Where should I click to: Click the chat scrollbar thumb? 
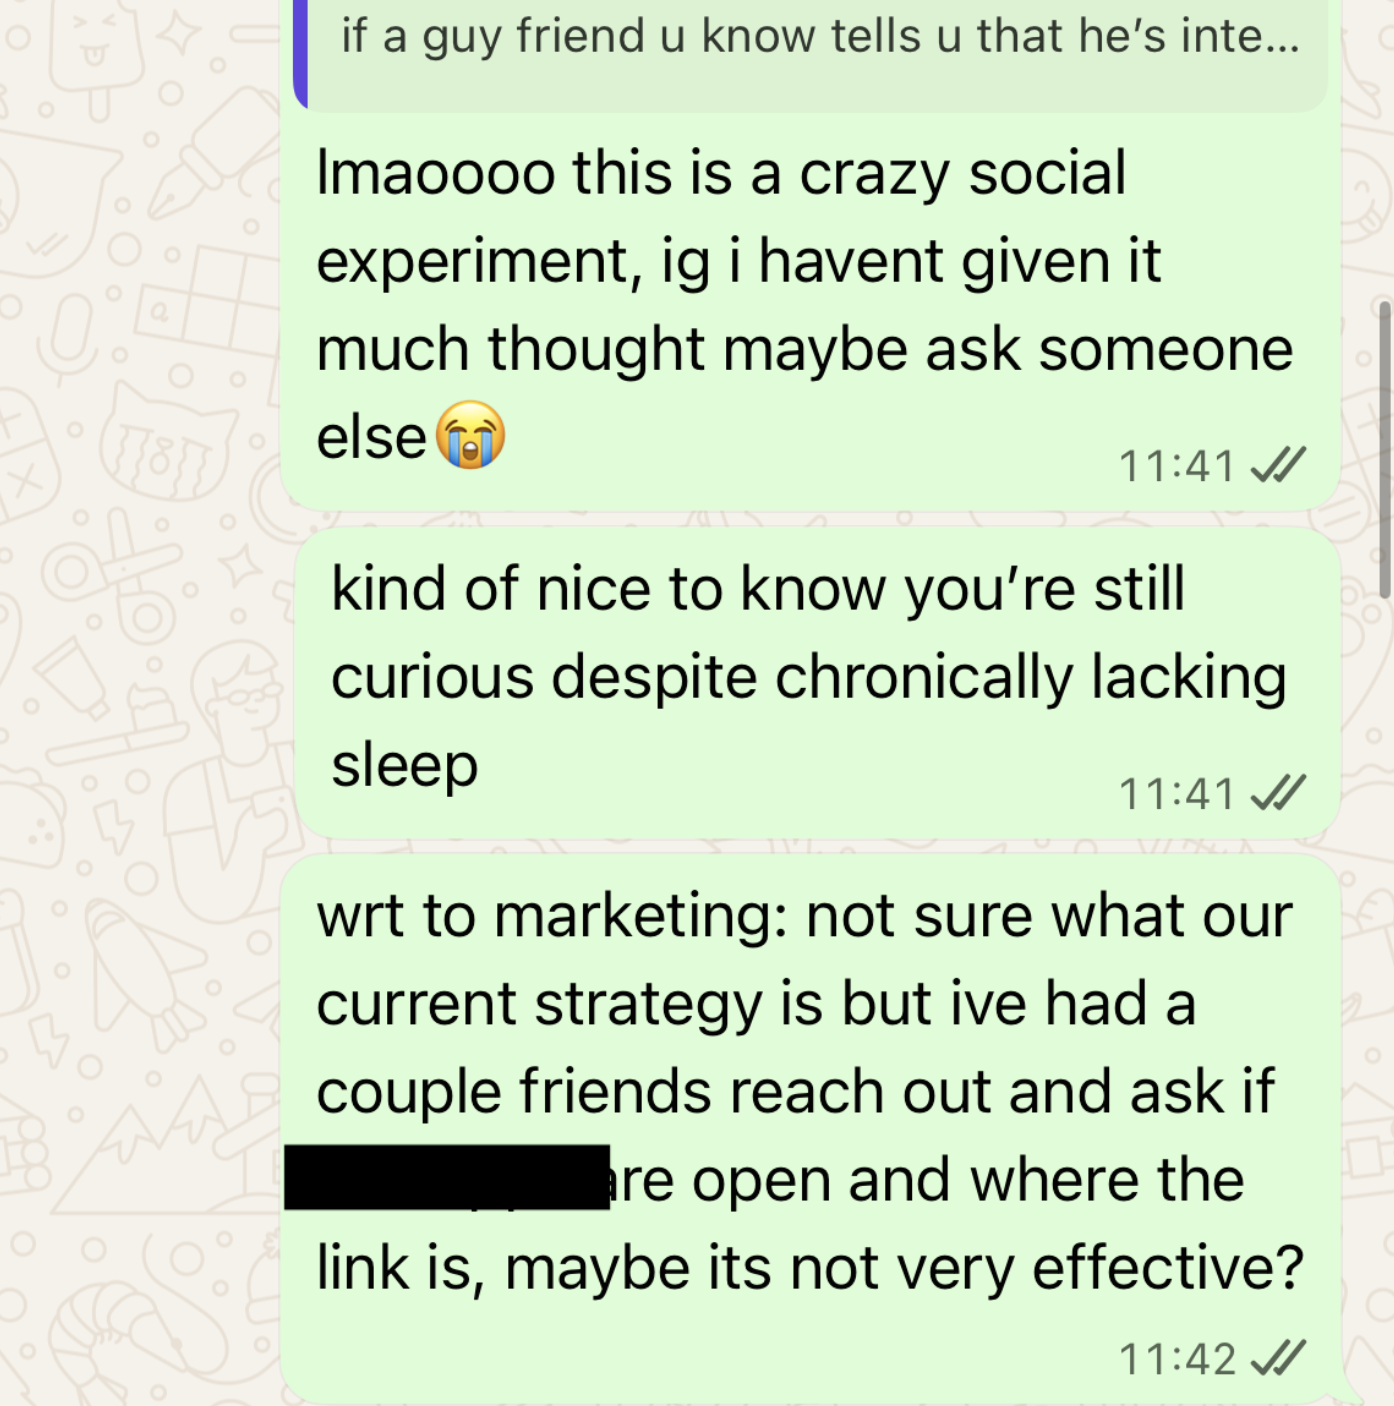tap(1385, 450)
